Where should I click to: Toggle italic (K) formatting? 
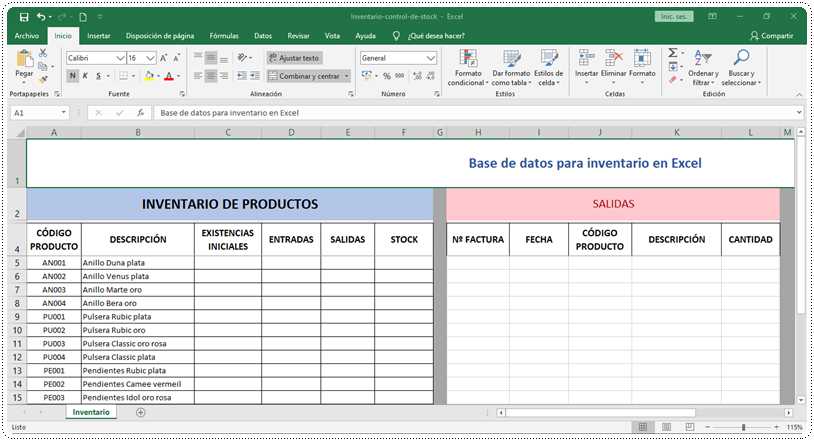pyautogui.click(x=86, y=76)
